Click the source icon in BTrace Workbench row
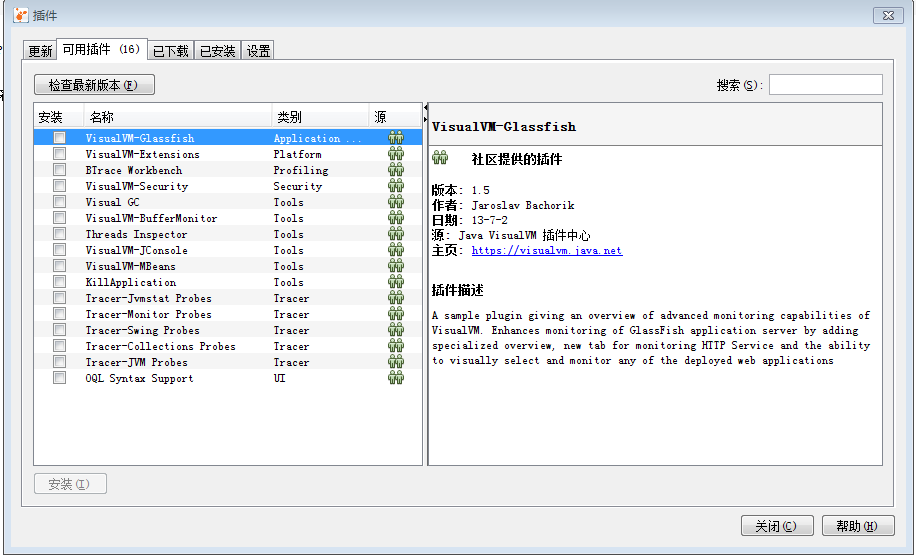 [x=396, y=169]
